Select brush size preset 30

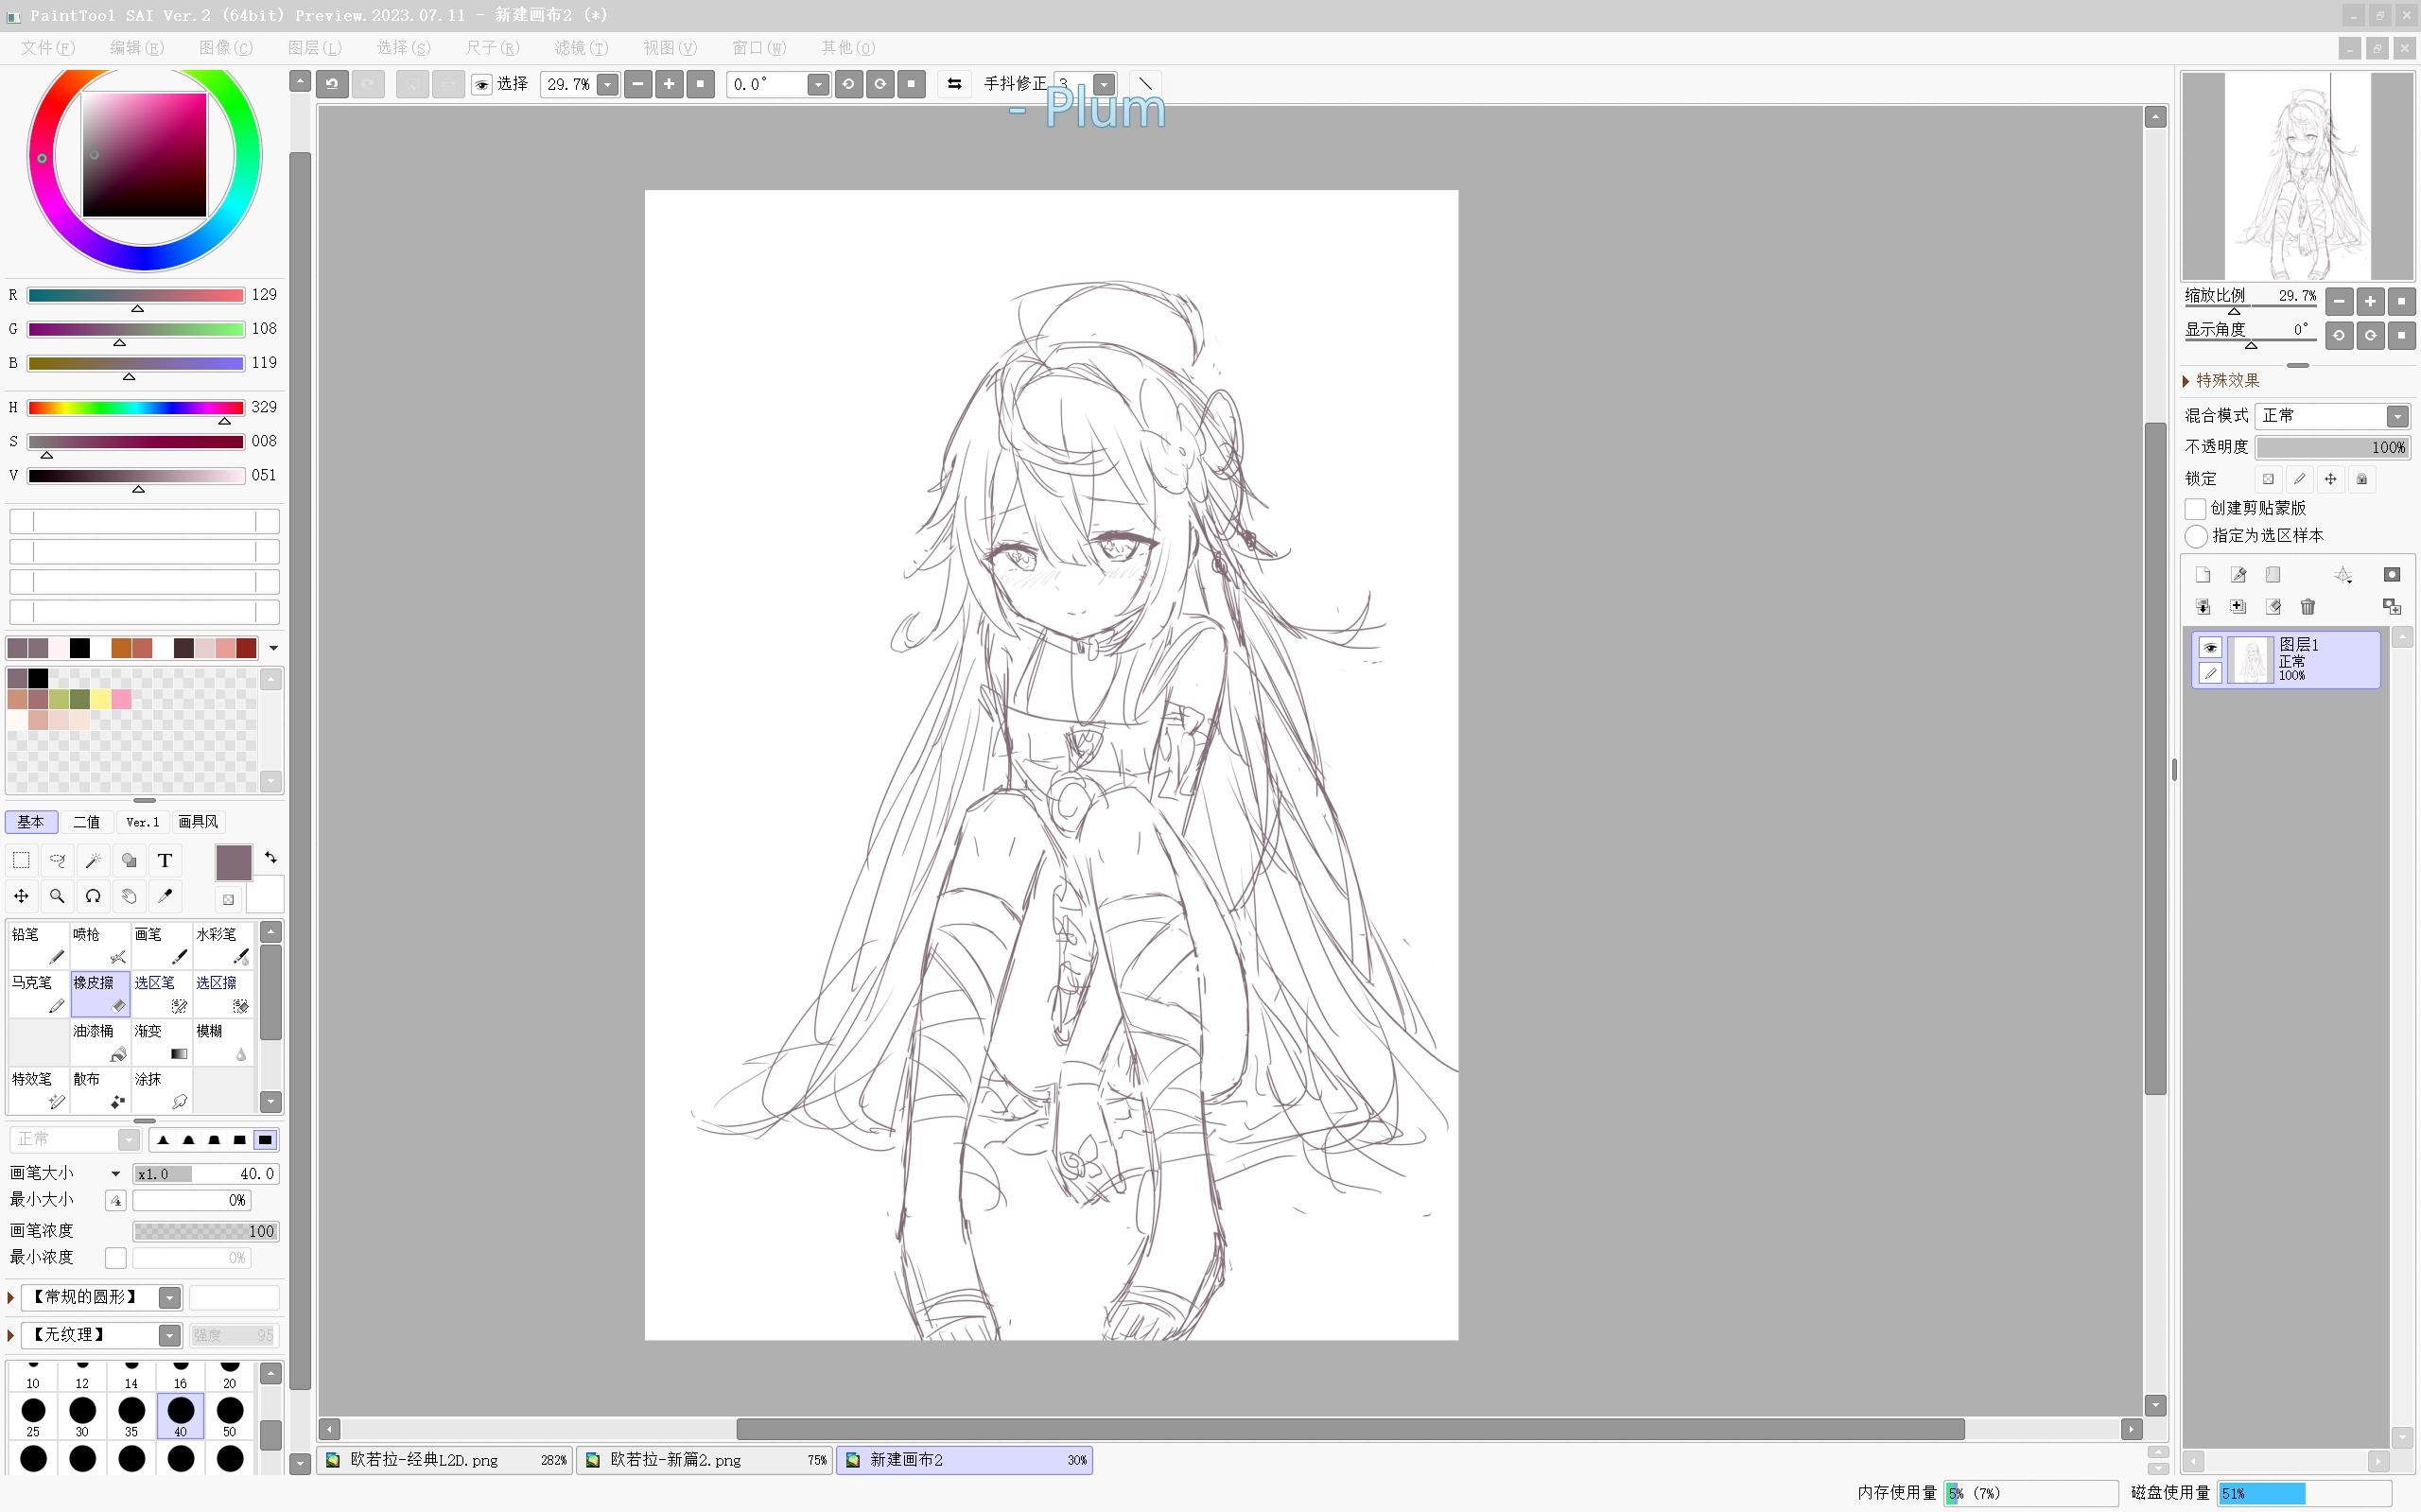coord(82,1416)
